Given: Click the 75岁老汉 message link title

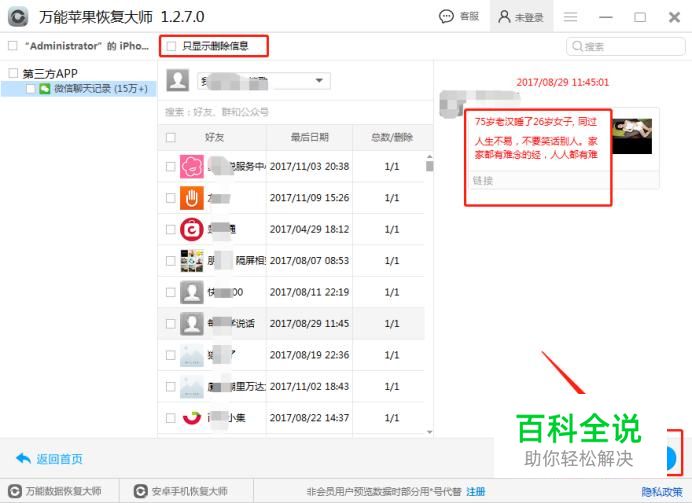Looking at the screenshot, I should click(x=536, y=121).
